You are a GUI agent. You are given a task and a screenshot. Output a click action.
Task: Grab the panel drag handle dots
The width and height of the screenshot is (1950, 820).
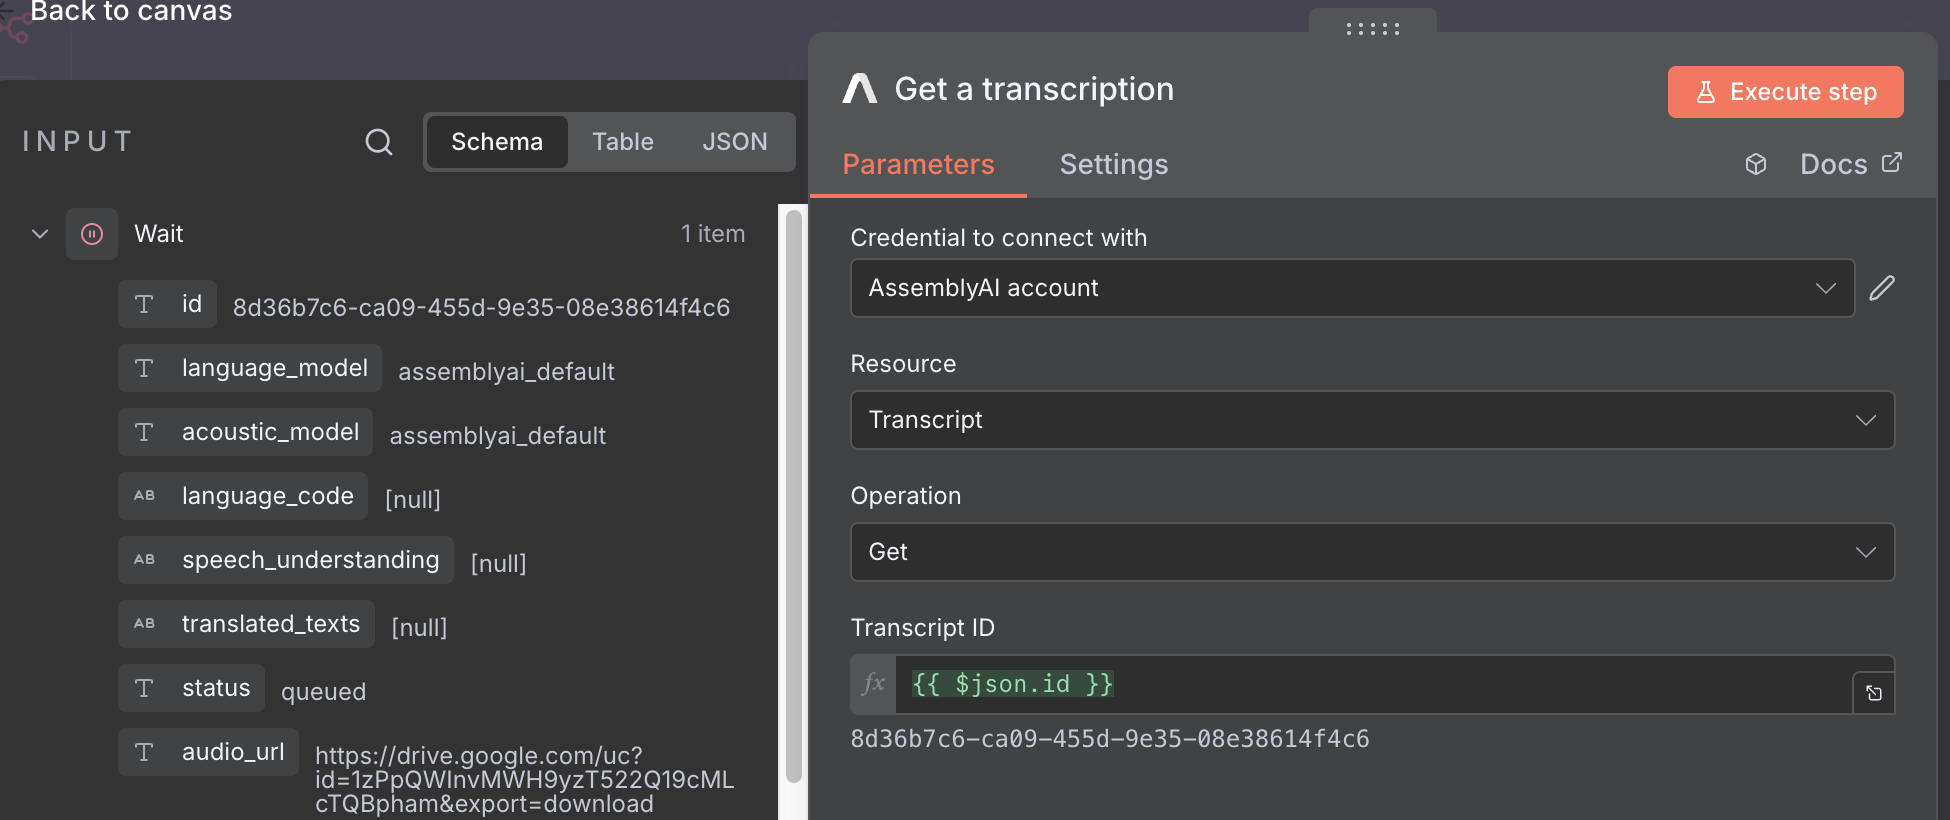coord(1372,29)
